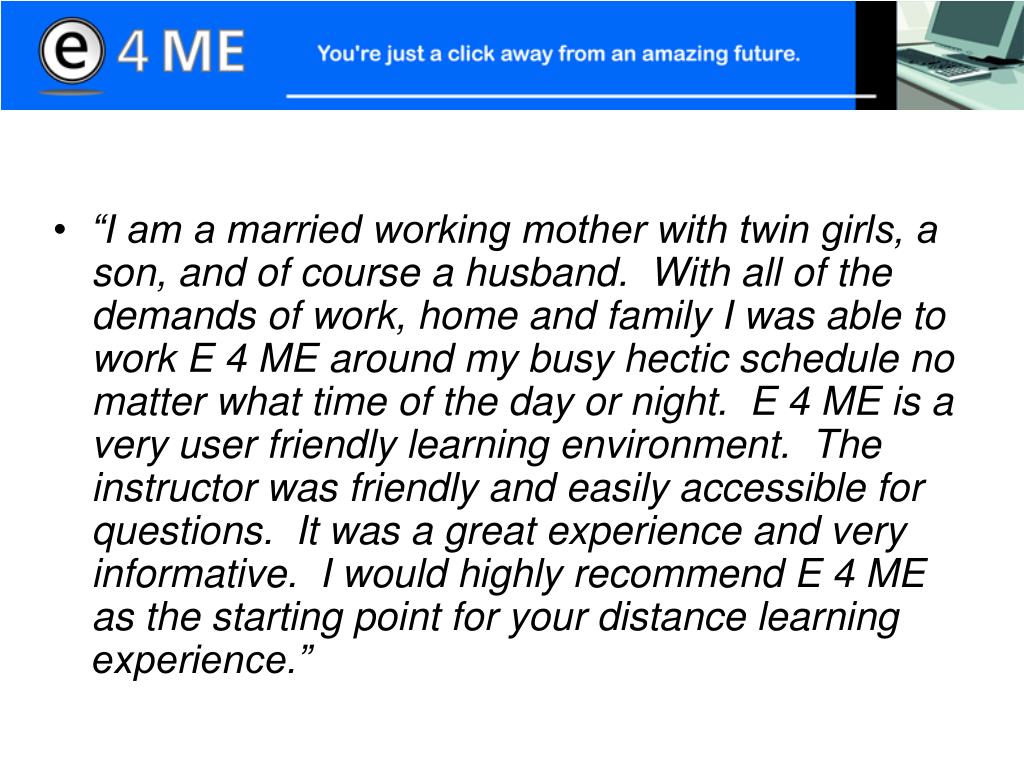Image resolution: width=1024 pixels, height=768 pixels.
Task: Click the black vertical bar in banner
Action: coord(876,55)
